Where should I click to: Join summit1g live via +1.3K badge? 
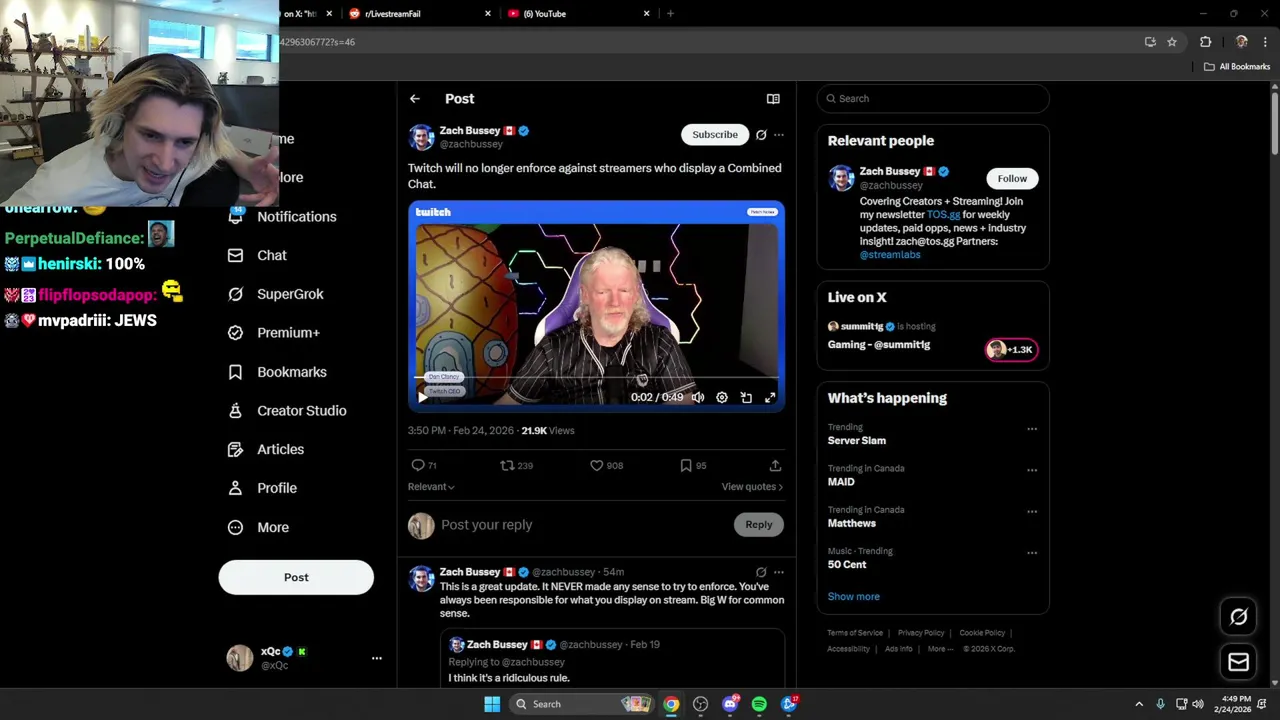(1011, 350)
